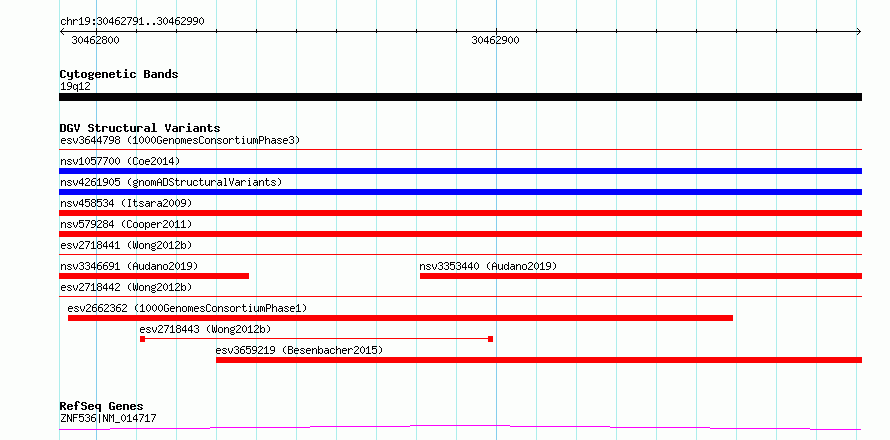This screenshot has height=440, width=890.
Task: Open variant esv2718442 (Wong2012b) label
Action: click(126, 287)
